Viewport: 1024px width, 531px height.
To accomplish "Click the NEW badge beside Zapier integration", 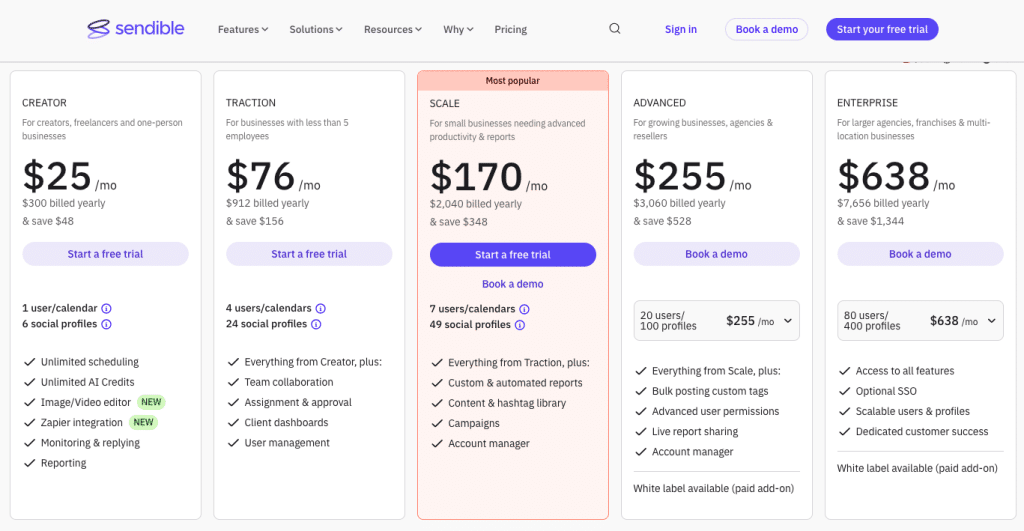I will [144, 423].
